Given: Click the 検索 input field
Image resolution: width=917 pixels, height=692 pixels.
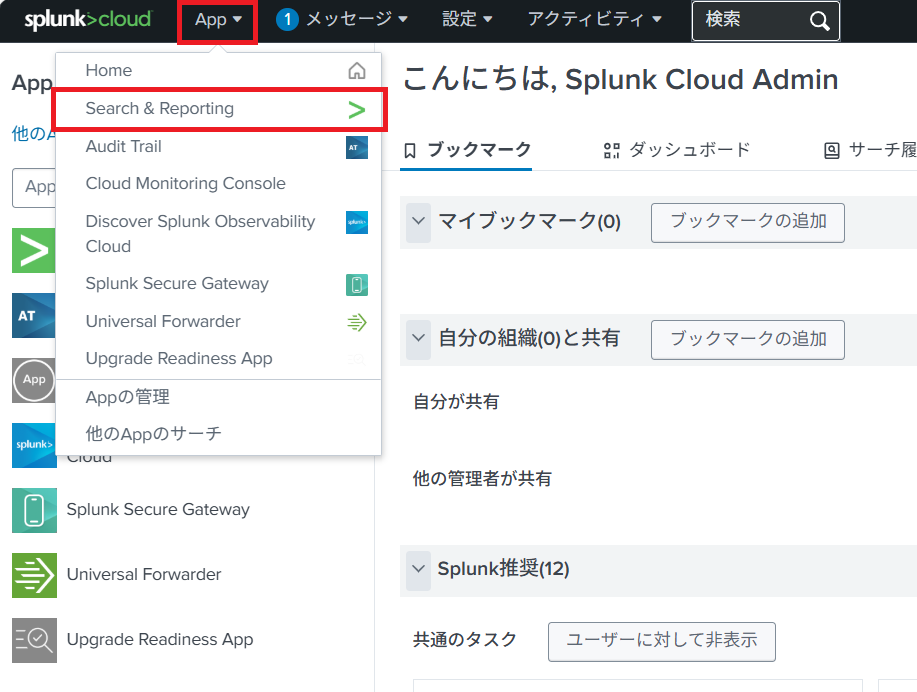Looking at the screenshot, I should coord(750,21).
